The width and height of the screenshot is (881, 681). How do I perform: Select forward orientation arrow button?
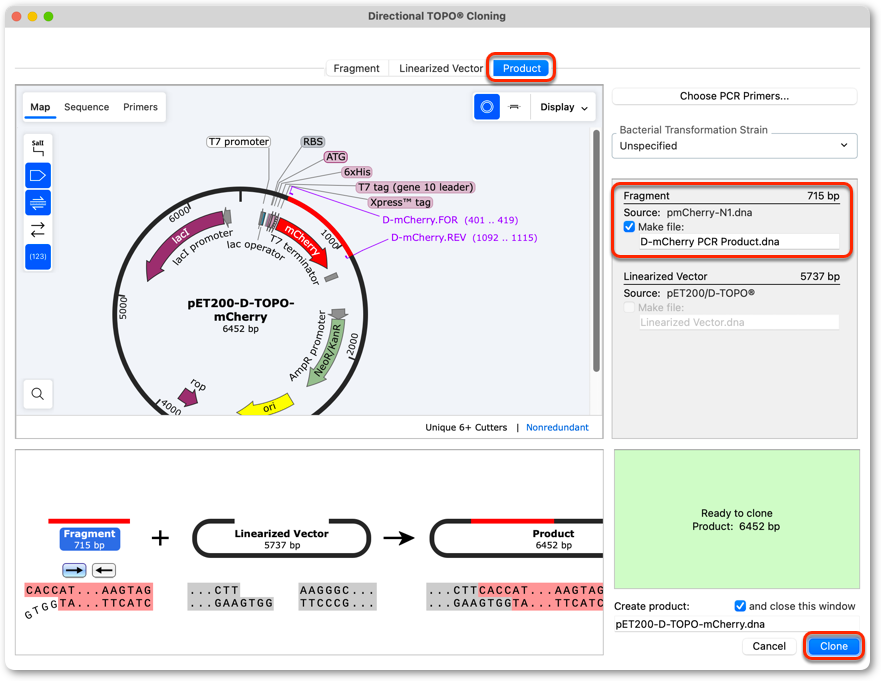click(x=74, y=570)
